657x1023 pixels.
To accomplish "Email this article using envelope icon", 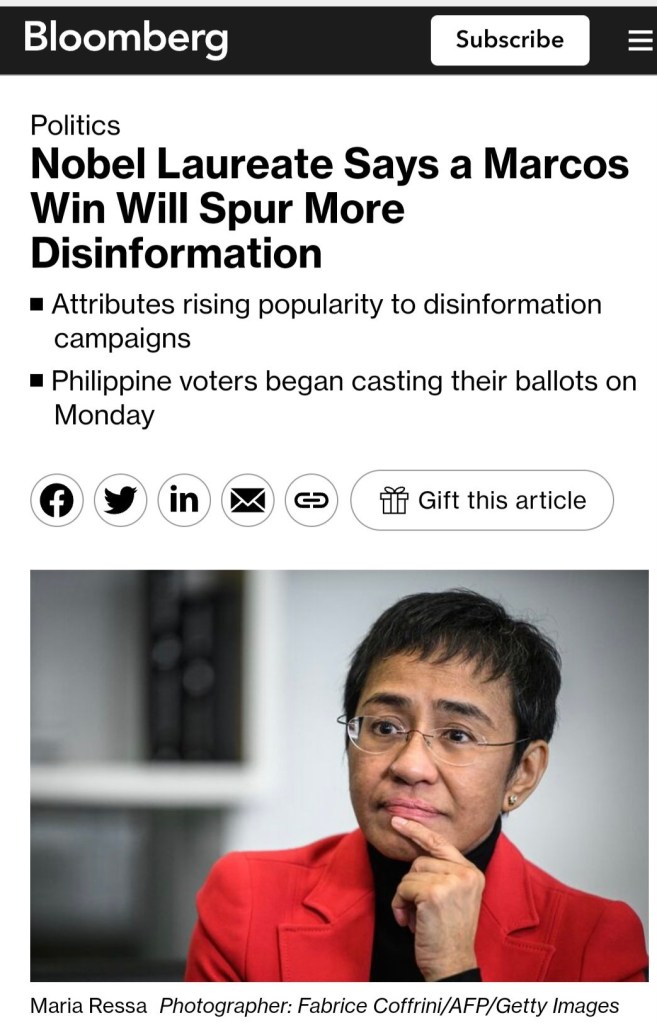I will coord(248,500).
